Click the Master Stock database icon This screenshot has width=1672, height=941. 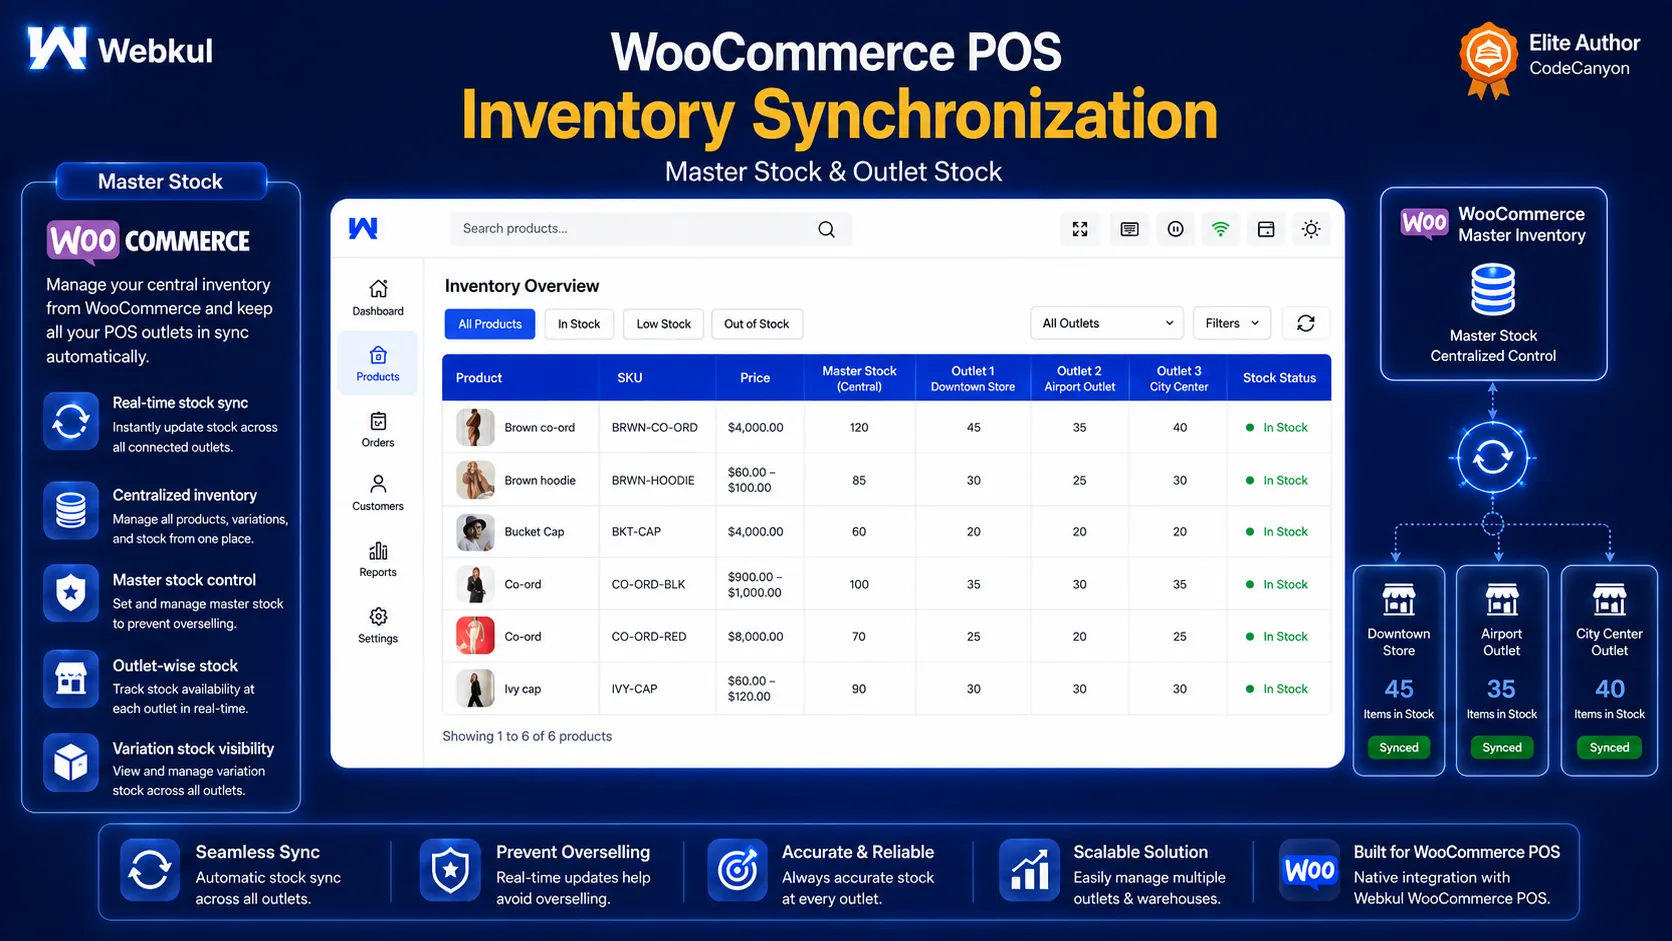click(1493, 289)
